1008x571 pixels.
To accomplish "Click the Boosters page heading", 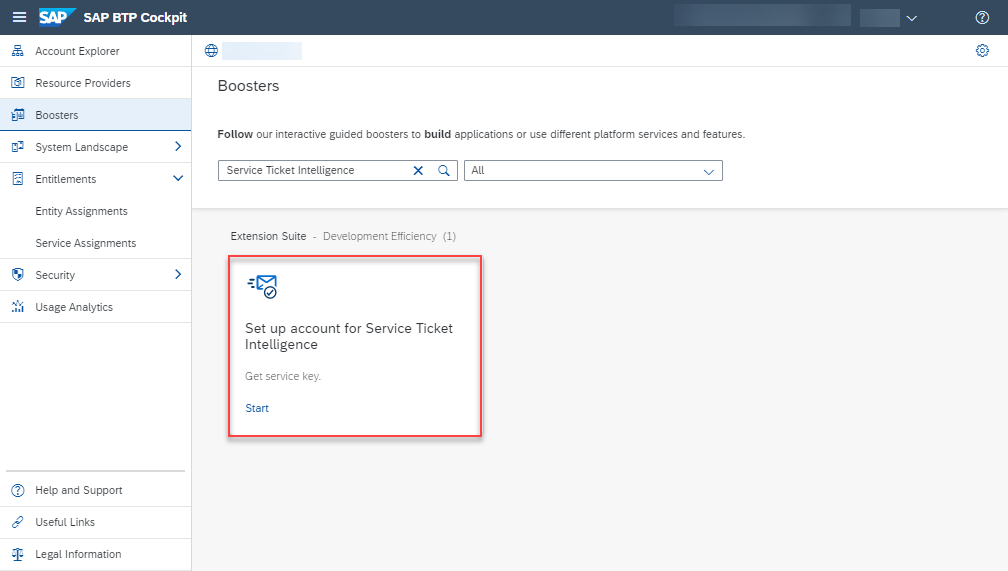I will tap(248, 86).
